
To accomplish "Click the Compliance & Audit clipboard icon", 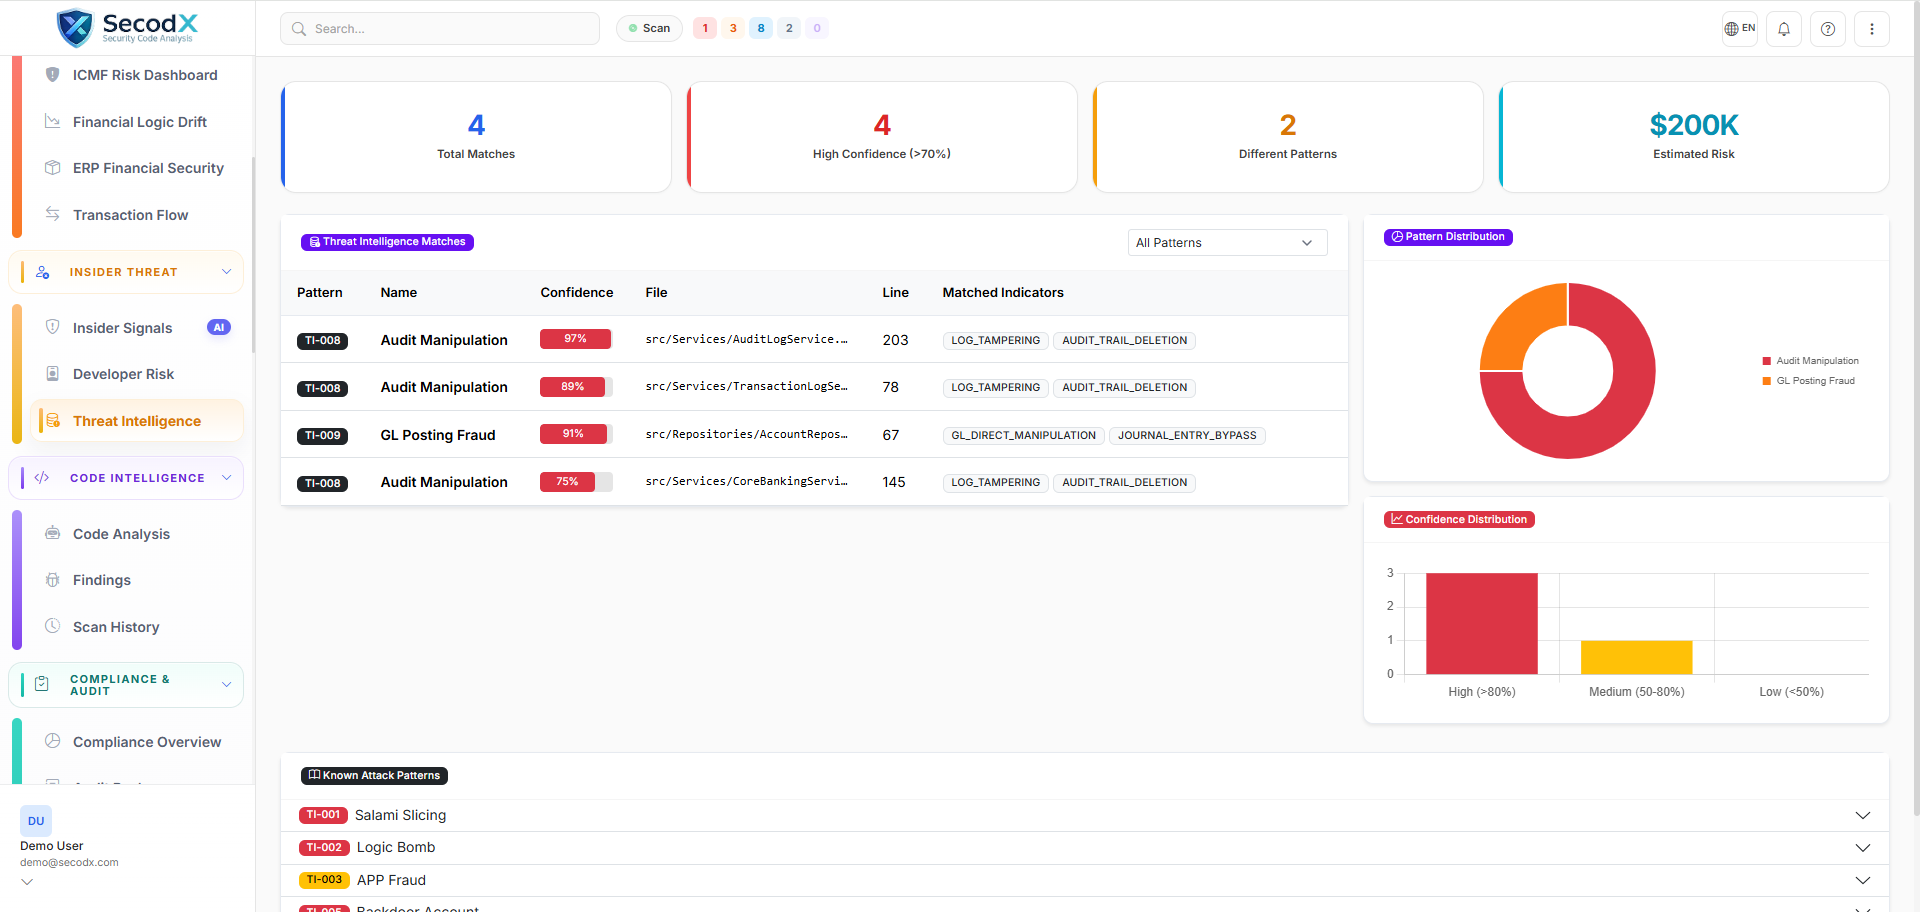I will coord(42,684).
